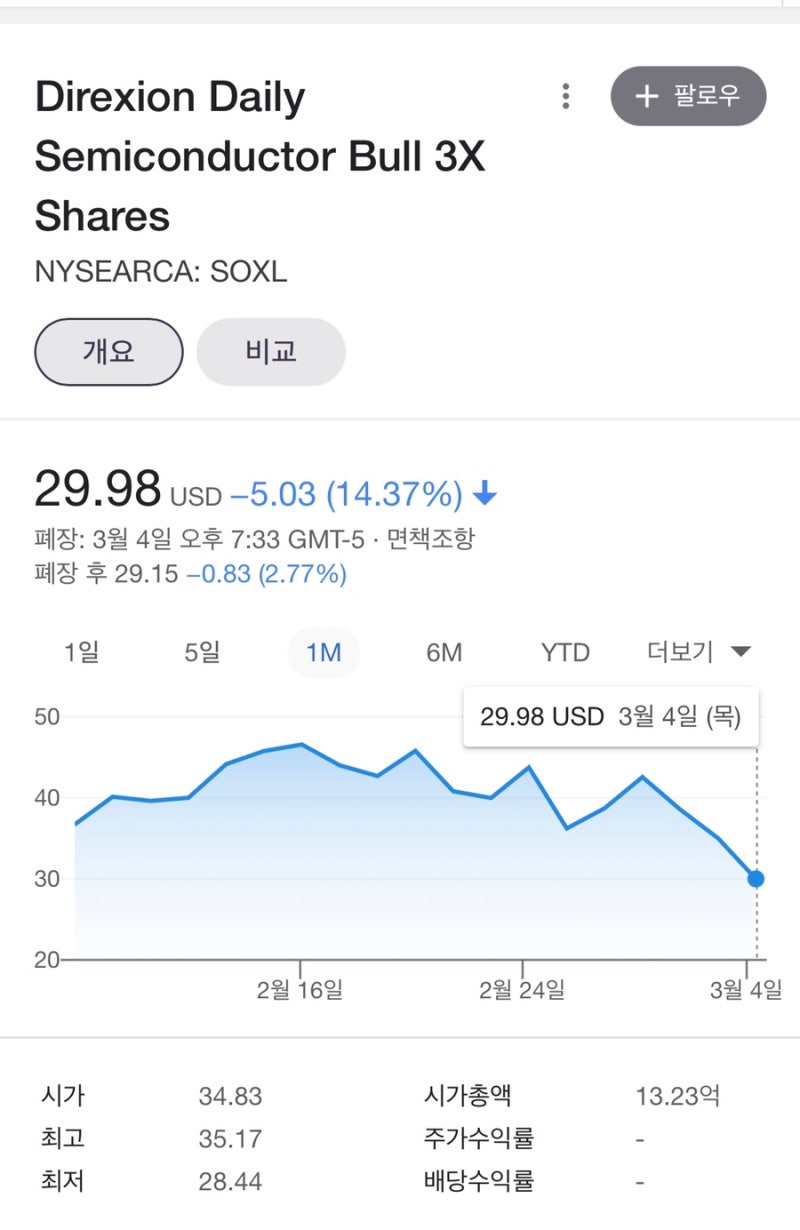Click the 시가총액 value 13.23억

pyautogui.click(x=677, y=1096)
